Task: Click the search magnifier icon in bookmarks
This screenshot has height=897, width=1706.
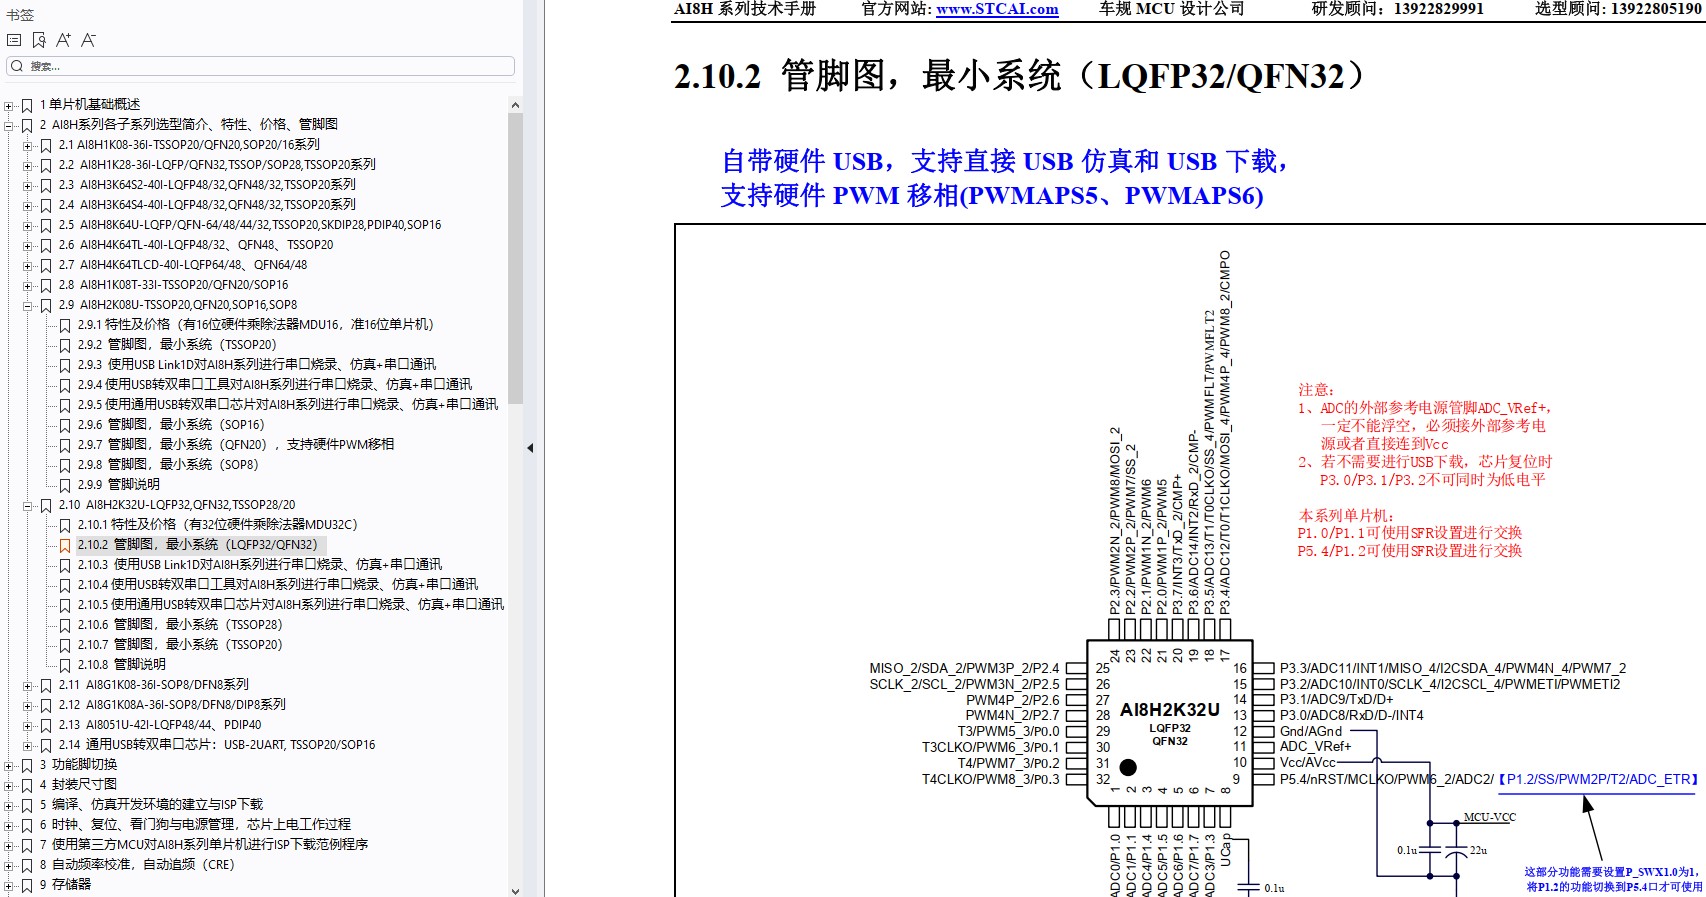Action: [x=17, y=66]
